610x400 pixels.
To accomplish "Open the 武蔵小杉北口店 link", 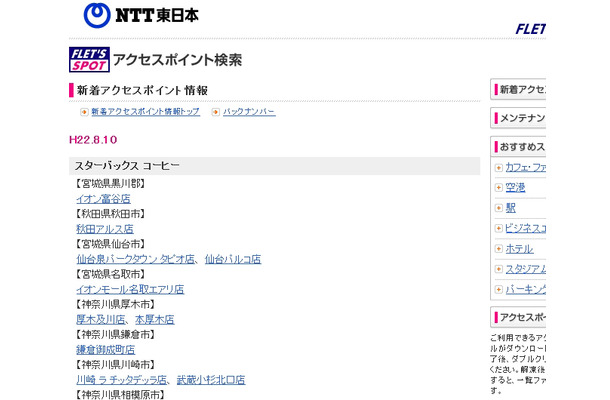I will (x=211, y=380).
